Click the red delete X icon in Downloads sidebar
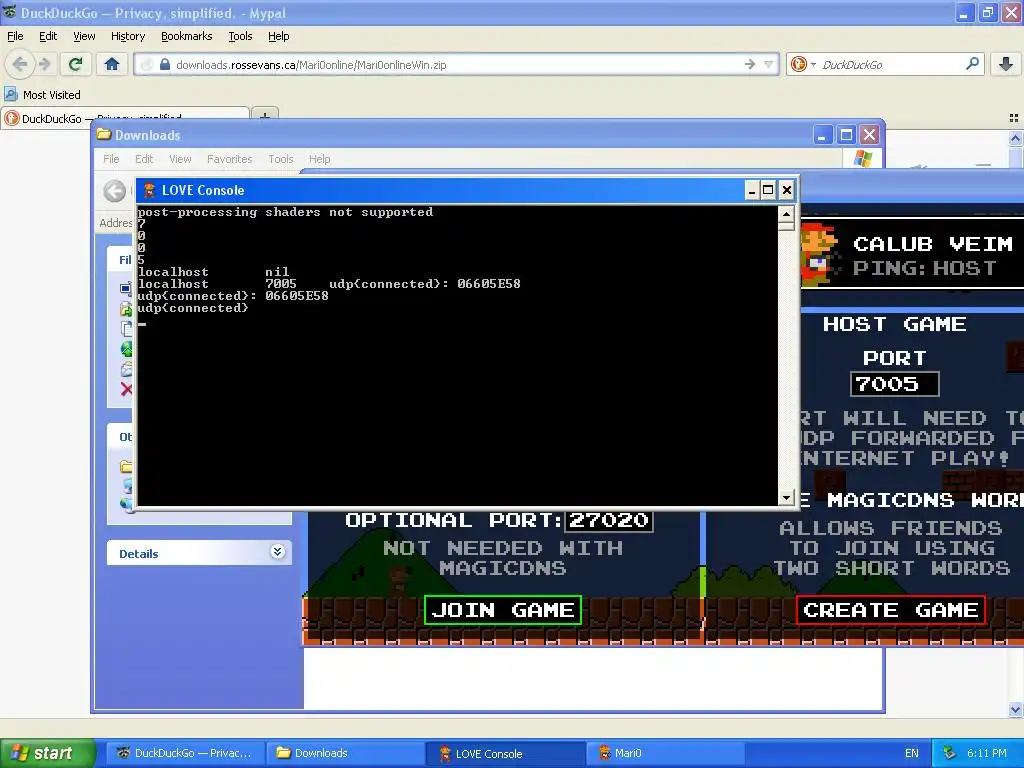This screenshot has width=1024, height=768. pos(127,389)
